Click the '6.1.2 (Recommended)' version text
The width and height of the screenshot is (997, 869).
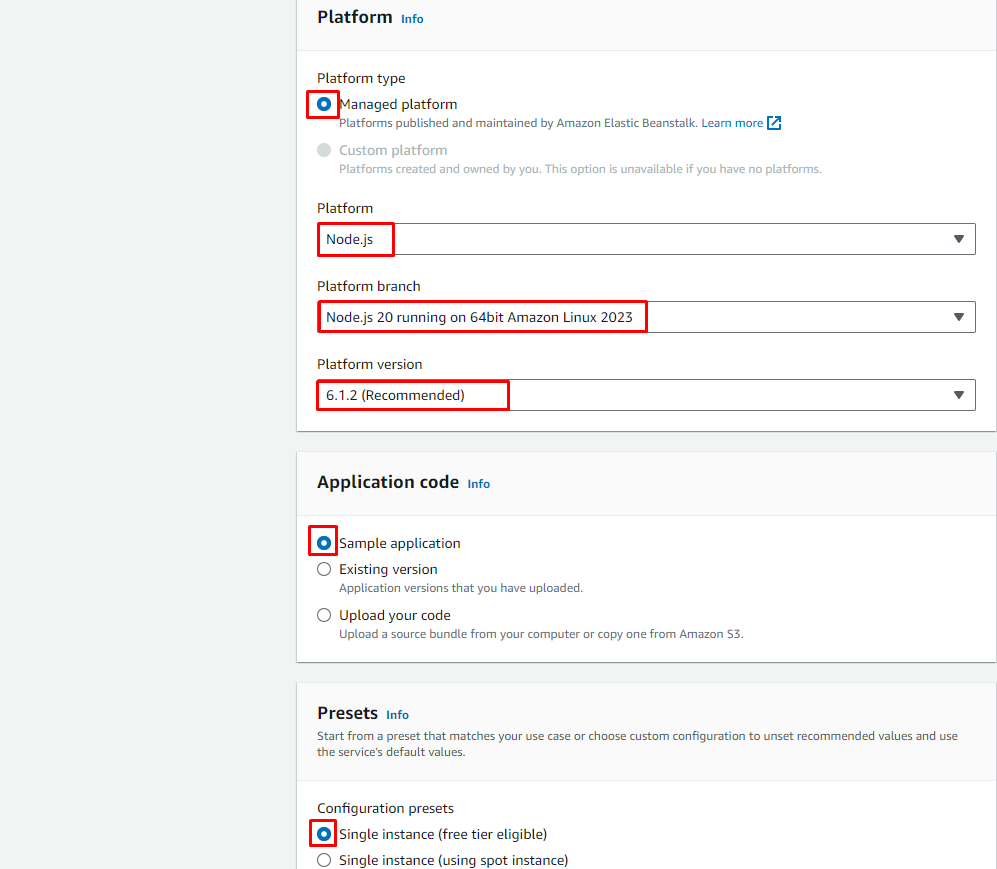396,395
